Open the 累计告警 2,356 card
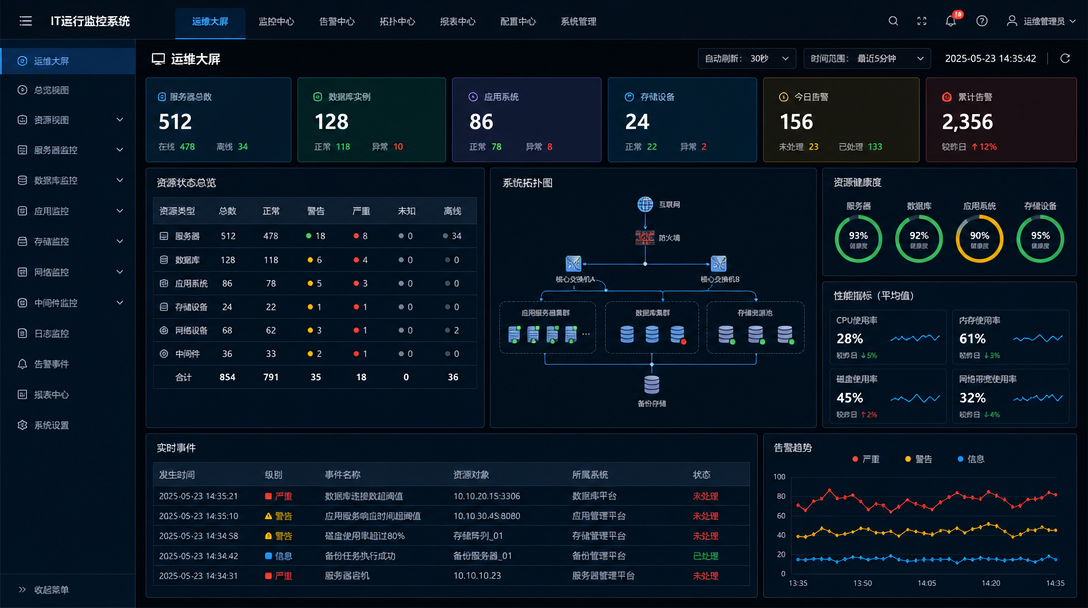 coord(1001,120)
